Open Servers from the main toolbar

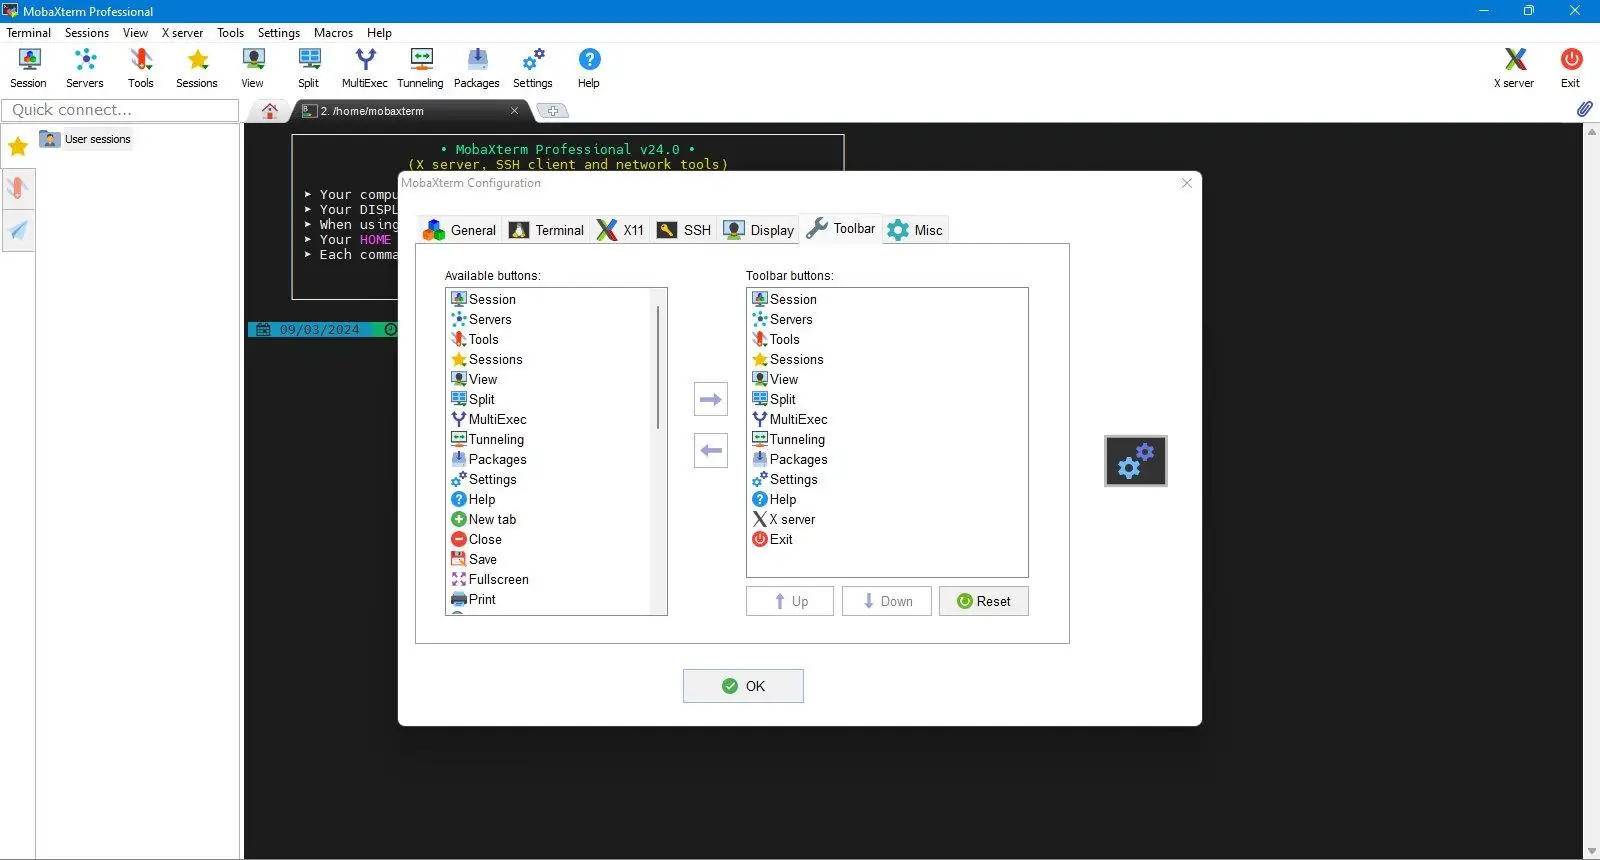[85, 68]
